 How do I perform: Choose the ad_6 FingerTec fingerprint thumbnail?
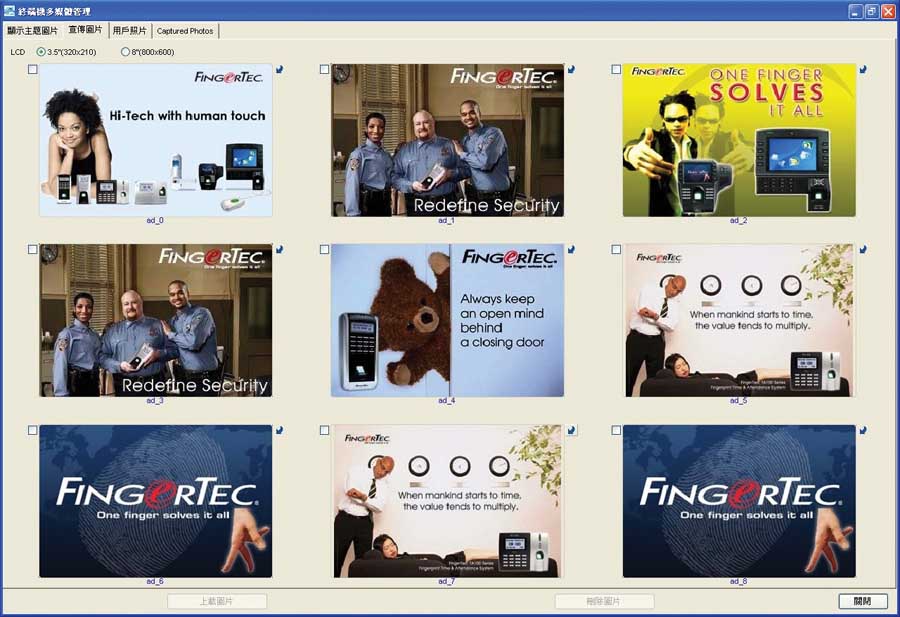pyautogui.click(x=156, y=501)
